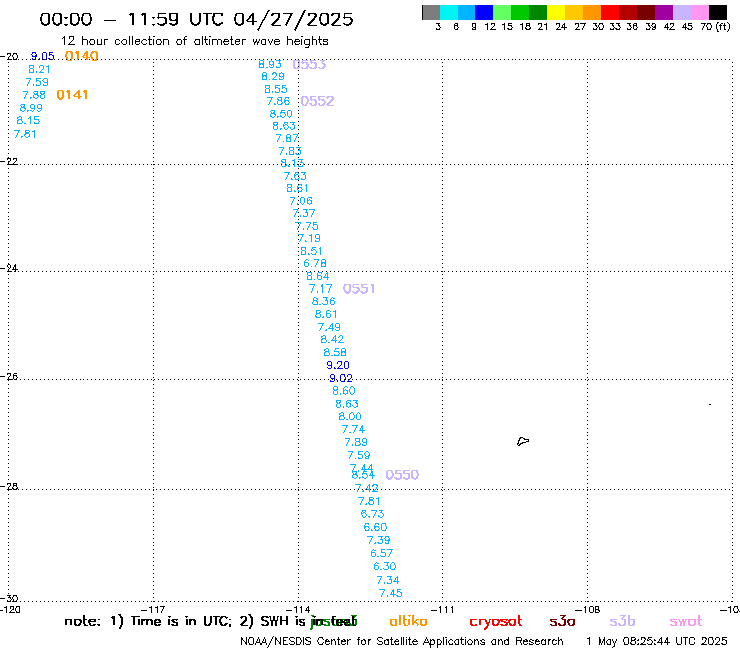Select the lavender 0553 time stamp

[x=309, y=65]
